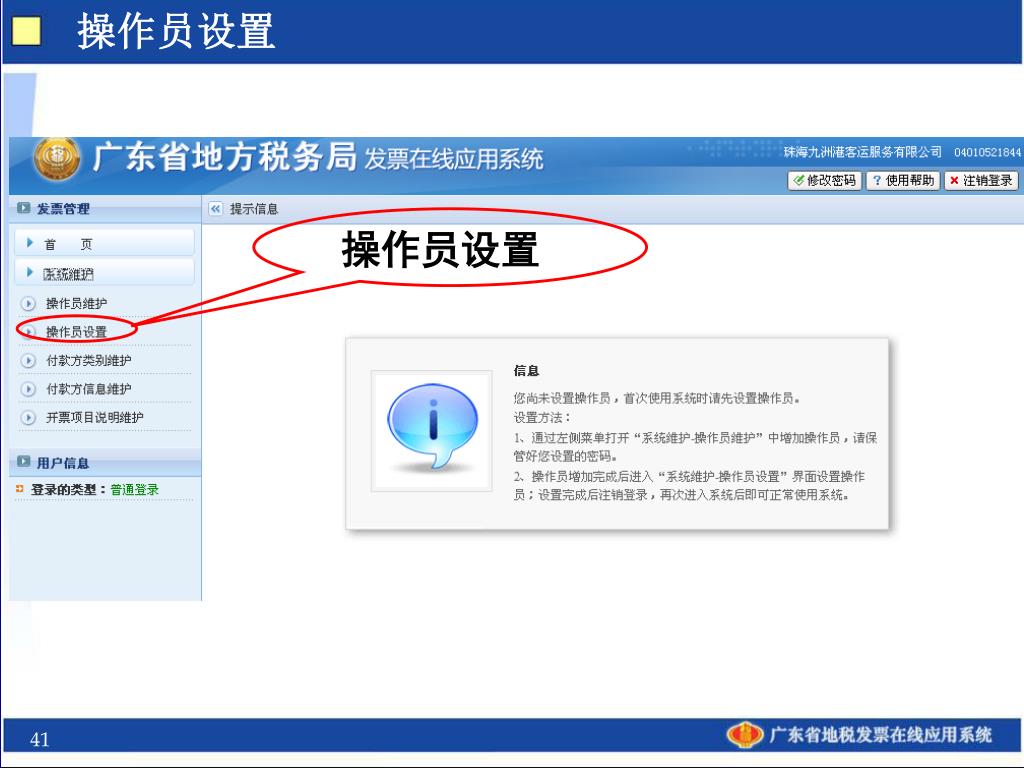Expand the 首页 menu section
This screenshot has width=1024, height=768.
[104, 244]
